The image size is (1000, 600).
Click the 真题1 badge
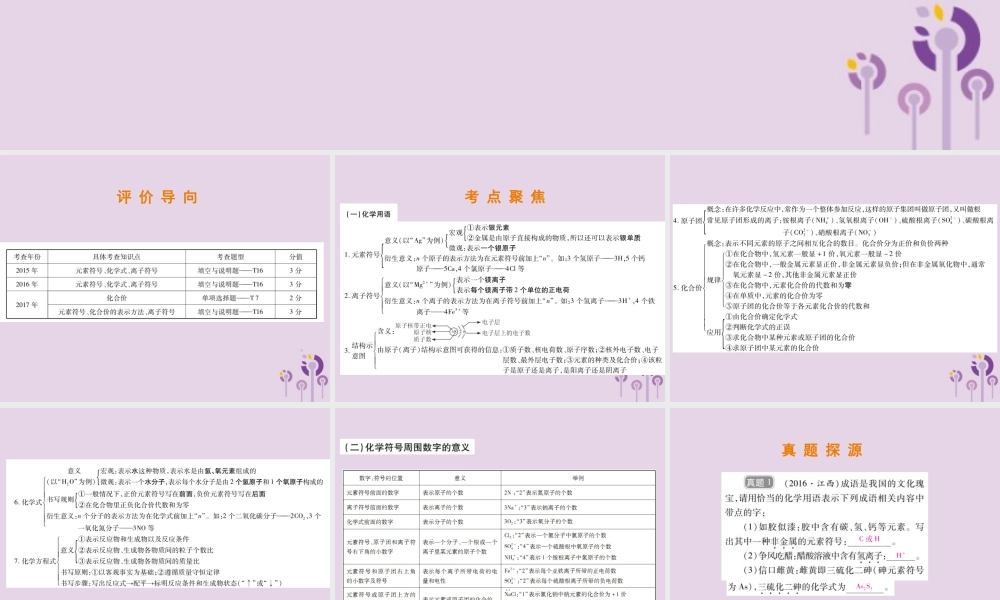759,483
